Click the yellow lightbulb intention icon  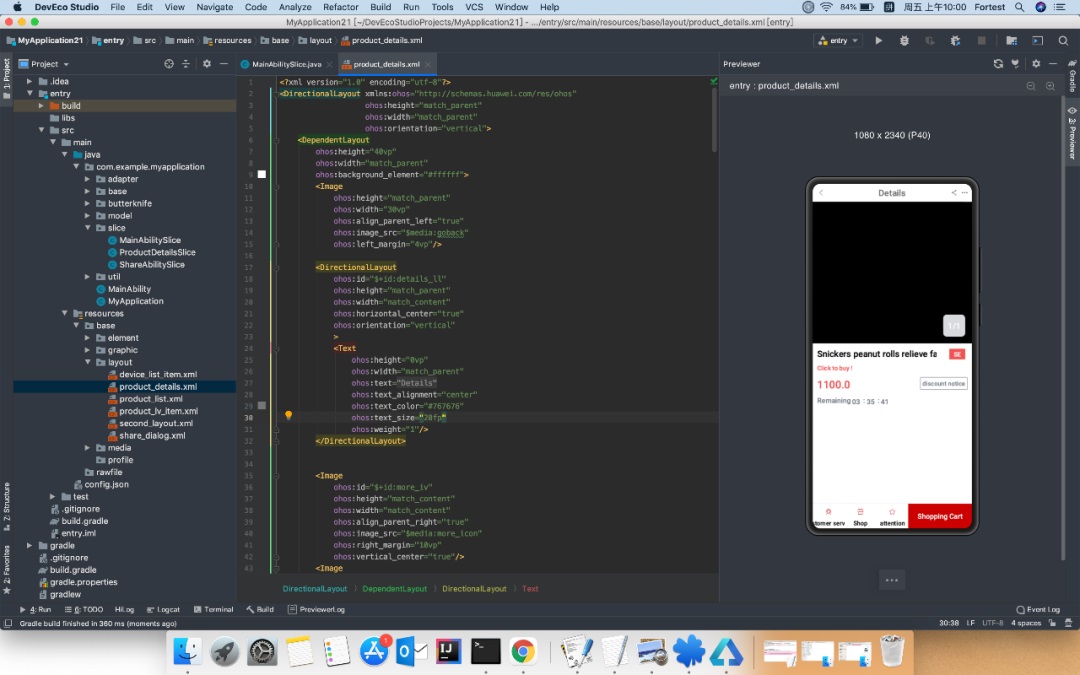[288, 415]
